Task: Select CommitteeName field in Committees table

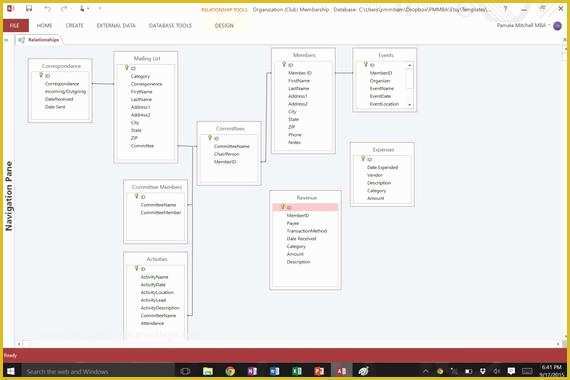Action: click(232, 146)
